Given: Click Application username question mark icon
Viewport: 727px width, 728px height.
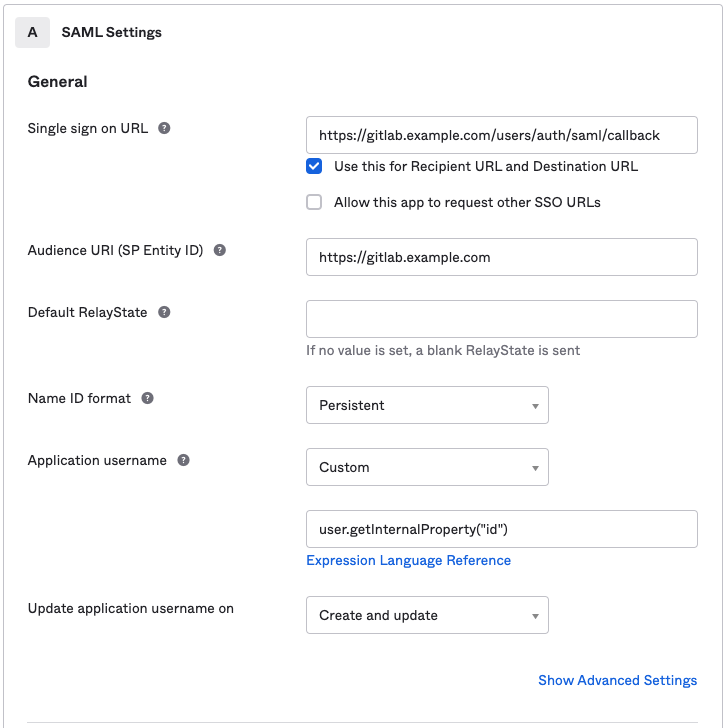Looking at the screenshot, I should pyautogui.click(x=183, y=460).
